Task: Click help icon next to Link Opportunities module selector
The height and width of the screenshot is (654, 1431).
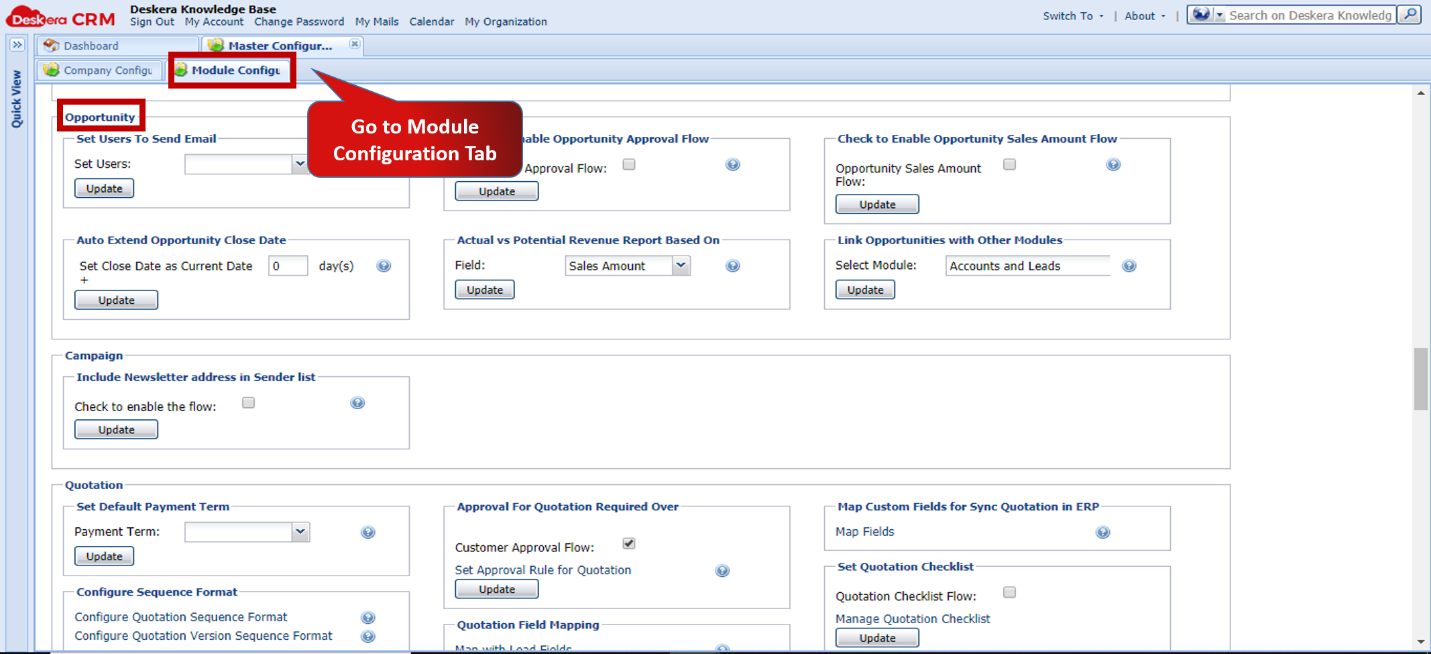Action: 1129,265
